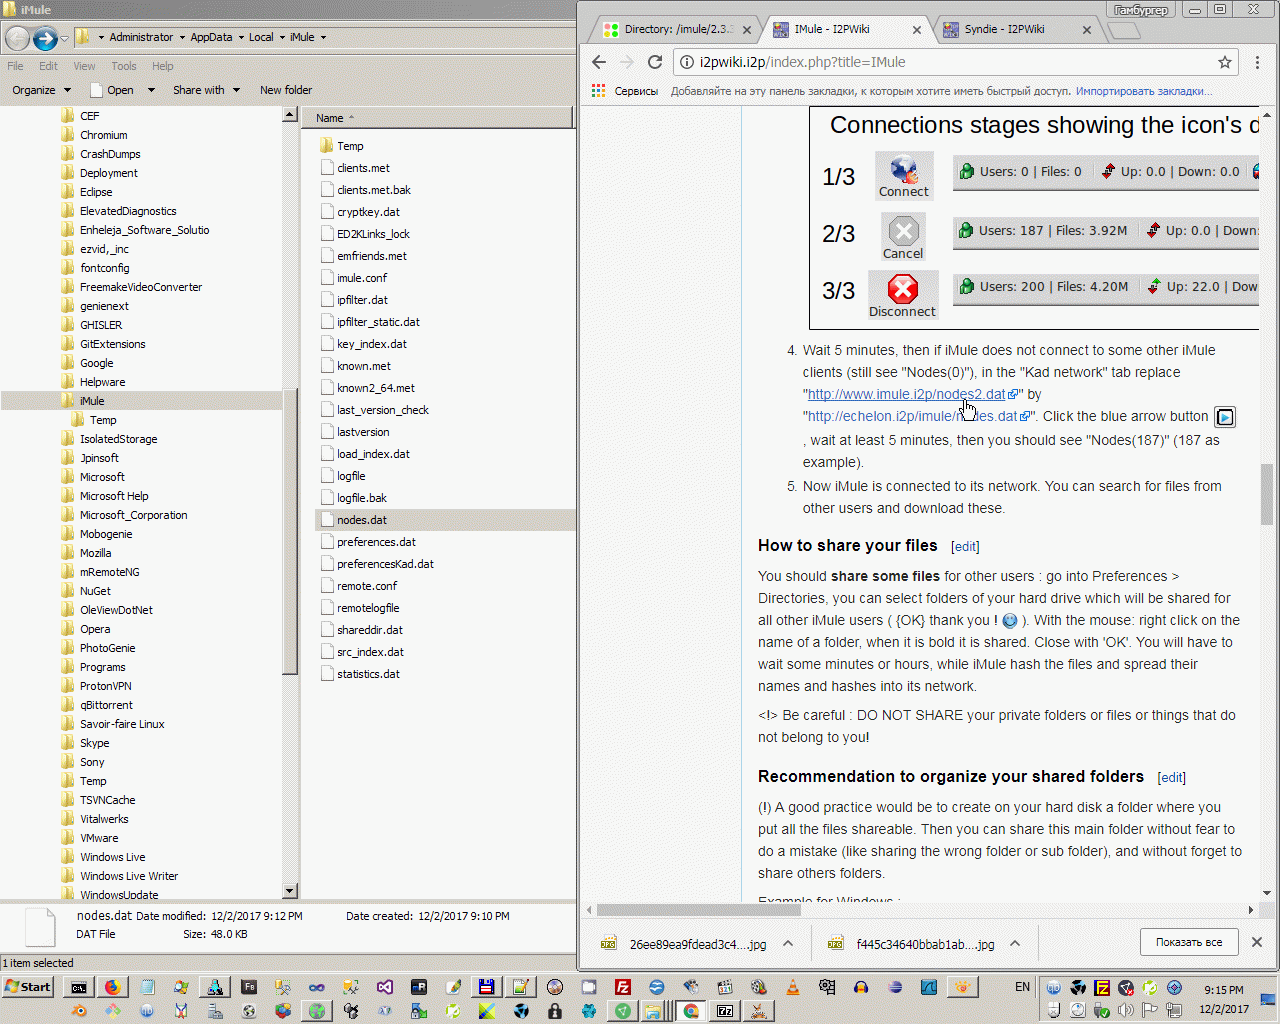The height and width of the screenshot is (1024, 1280).
Task: Expand the Local breadcrumb dropdown arrow
Action: (281, 38)
